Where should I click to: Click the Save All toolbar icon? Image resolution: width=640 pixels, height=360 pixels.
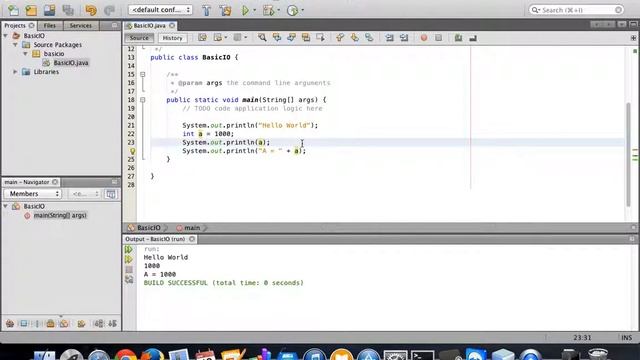pyautogui.click(x=68, y=10)
